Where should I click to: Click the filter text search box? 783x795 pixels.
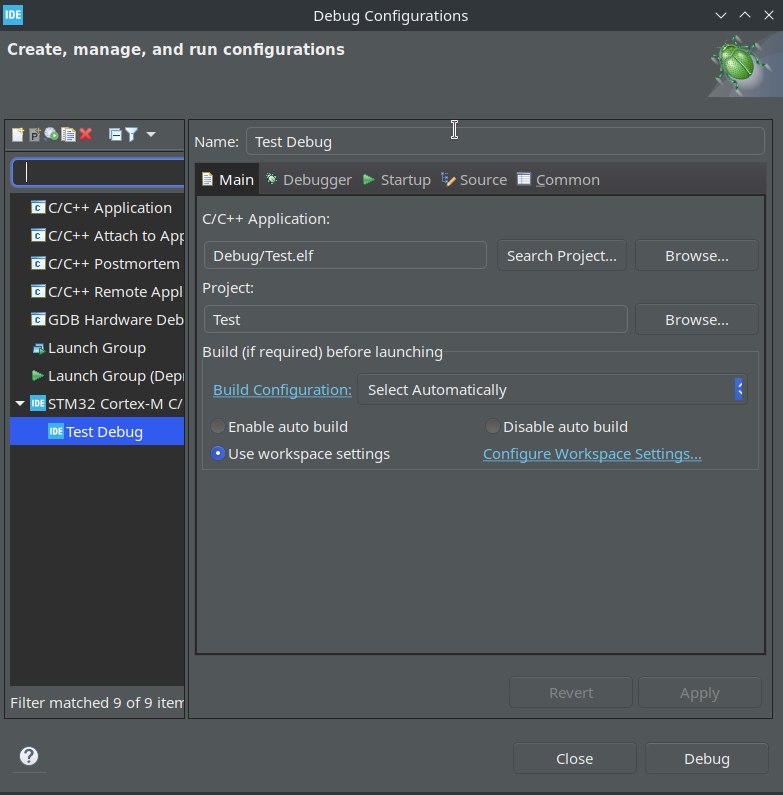click(x=97, y=172)
